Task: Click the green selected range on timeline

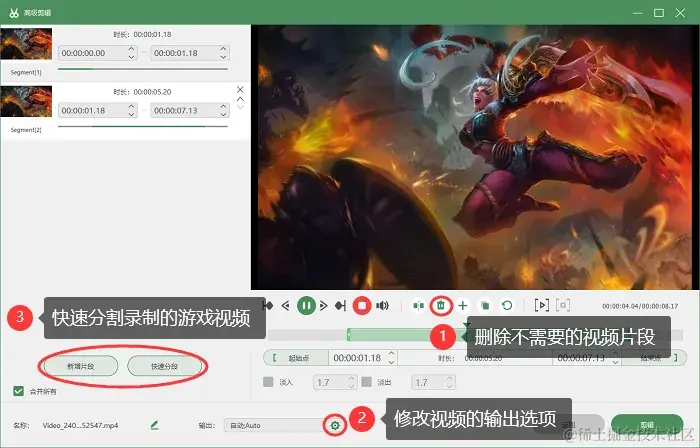Action: [388, 335]
